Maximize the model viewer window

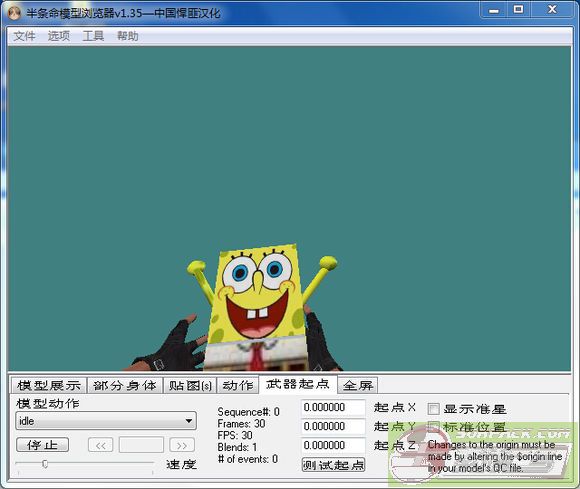(x=519, y=10)
